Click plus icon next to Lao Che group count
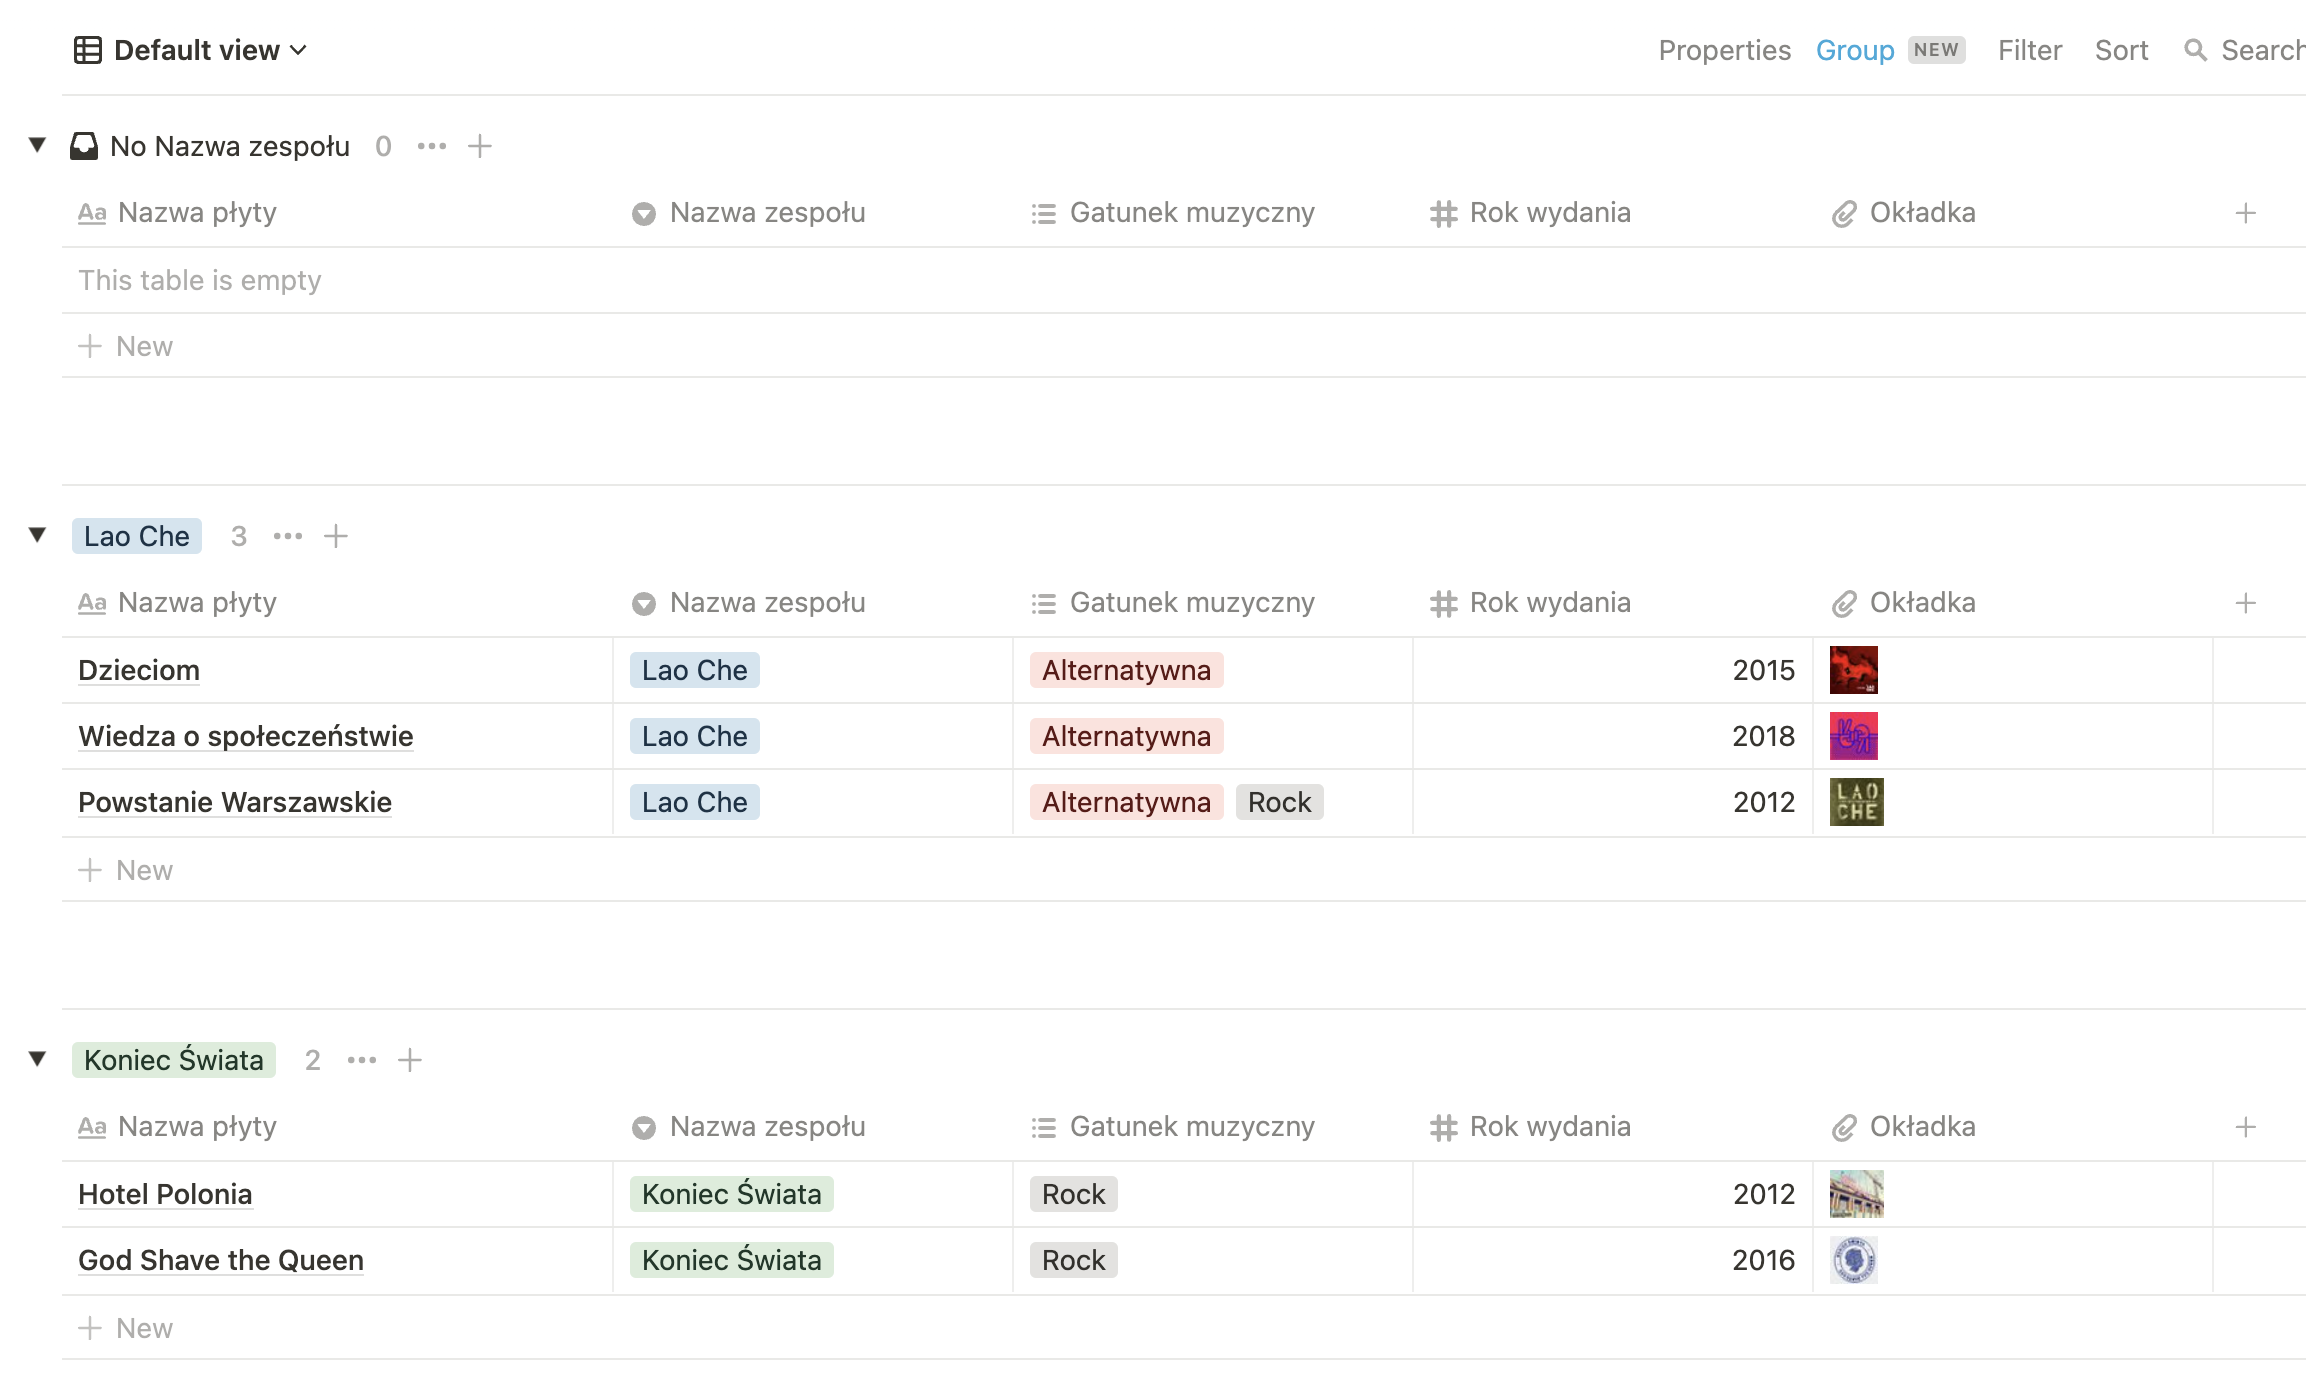The height and width of the screenshot is (1376, 2306). (x=336, y=536)
